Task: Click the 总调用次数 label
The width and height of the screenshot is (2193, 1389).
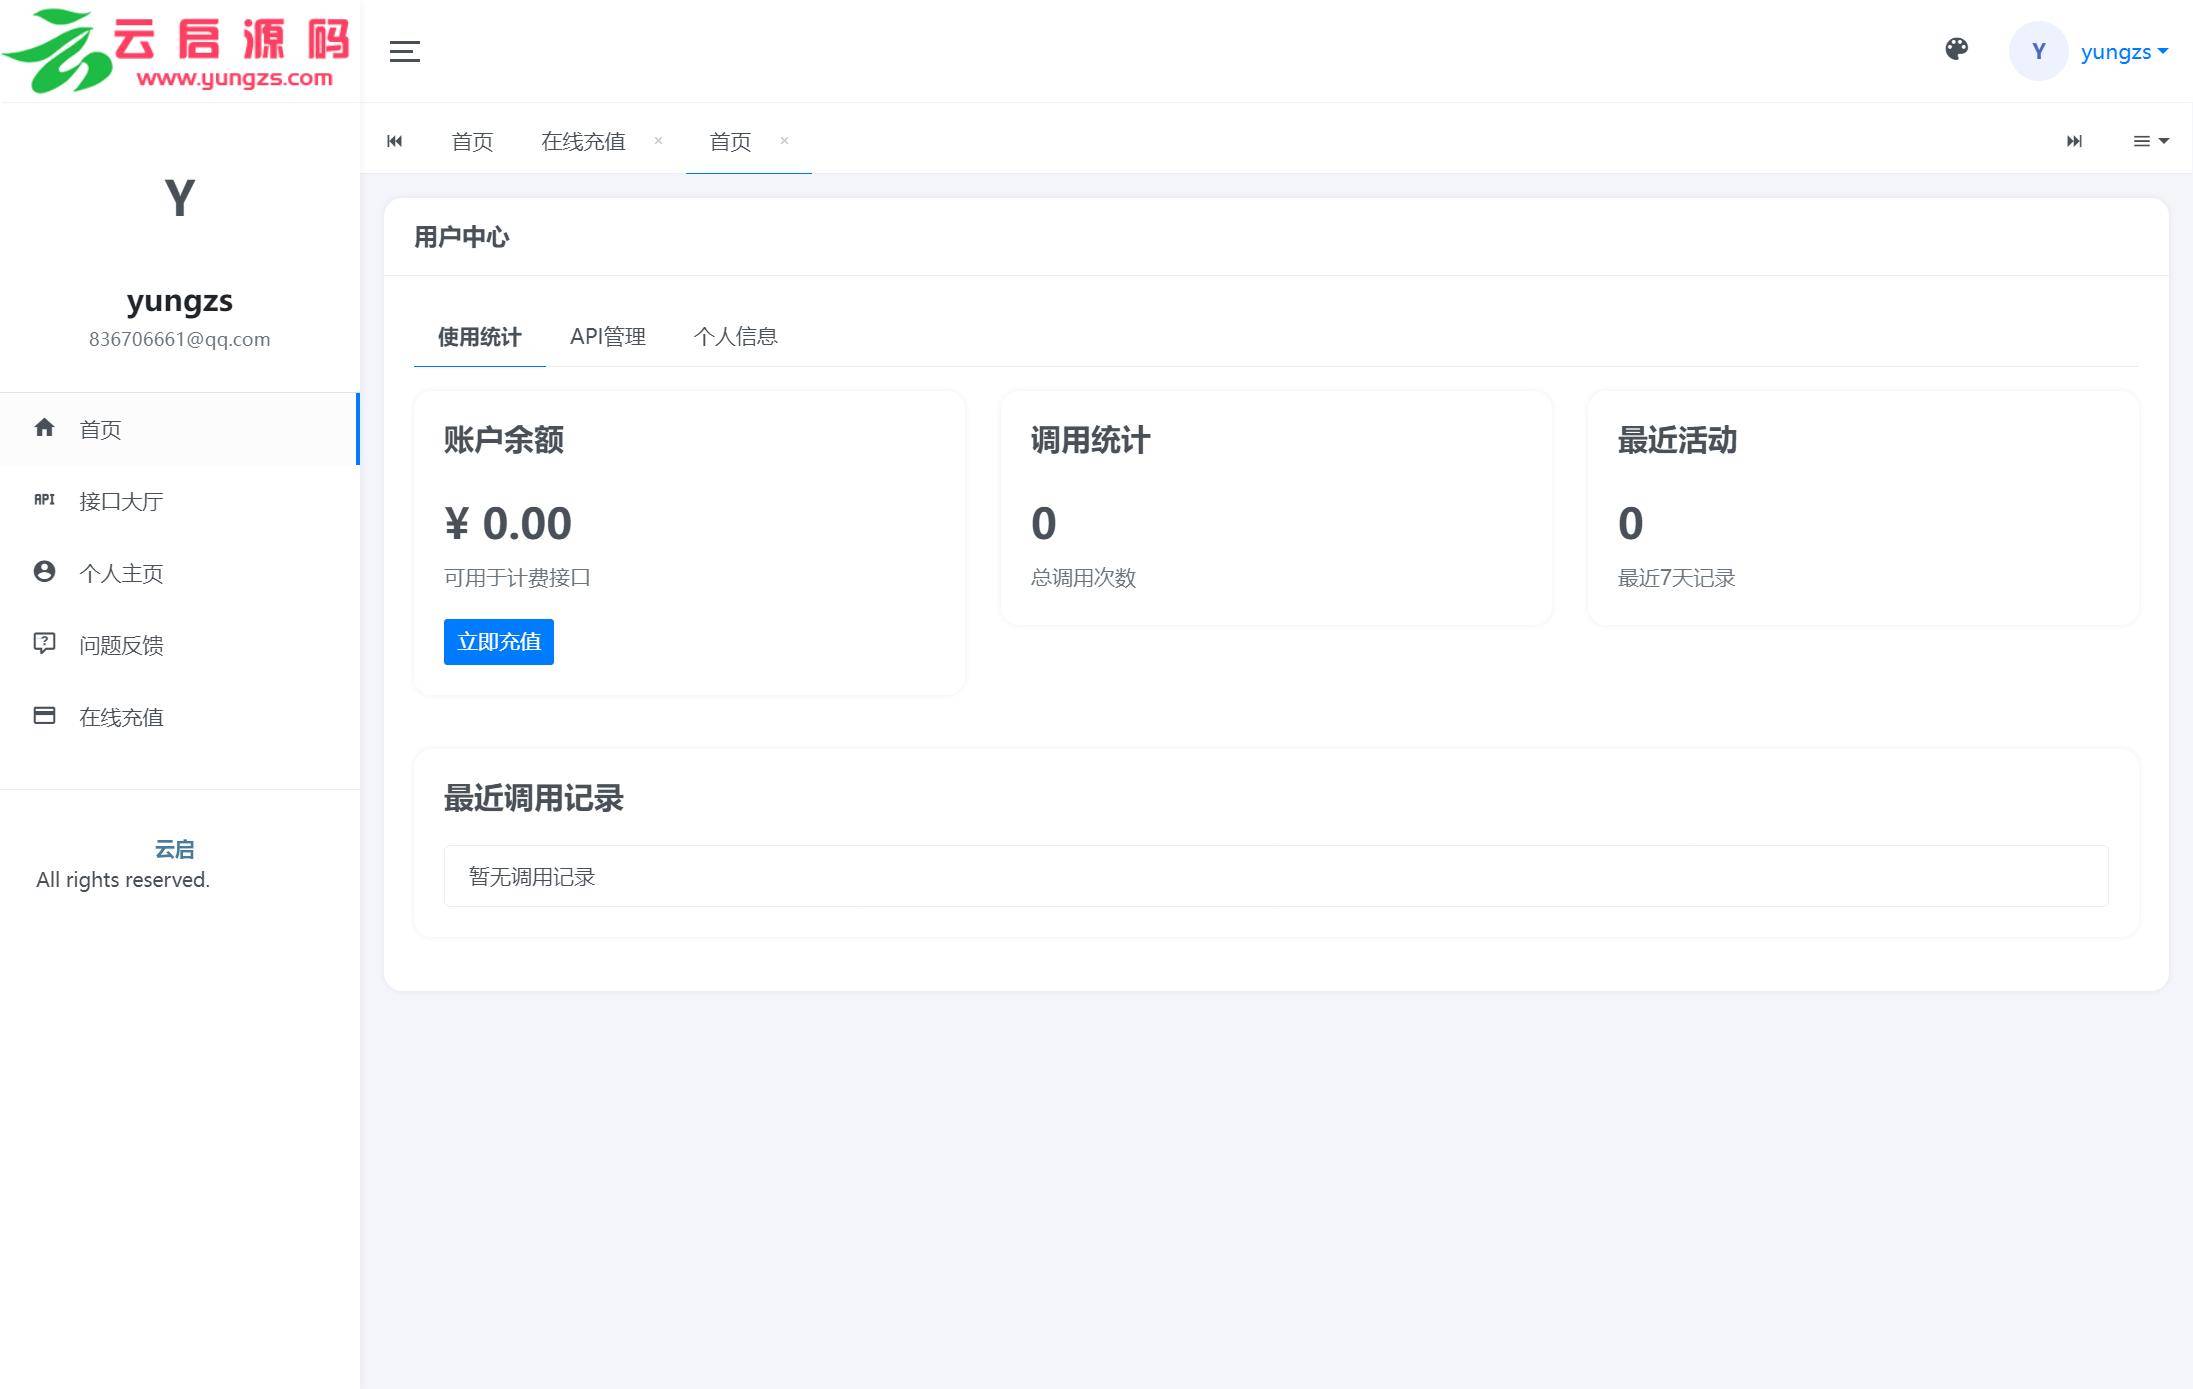Action: click(x=1083, y=578)
